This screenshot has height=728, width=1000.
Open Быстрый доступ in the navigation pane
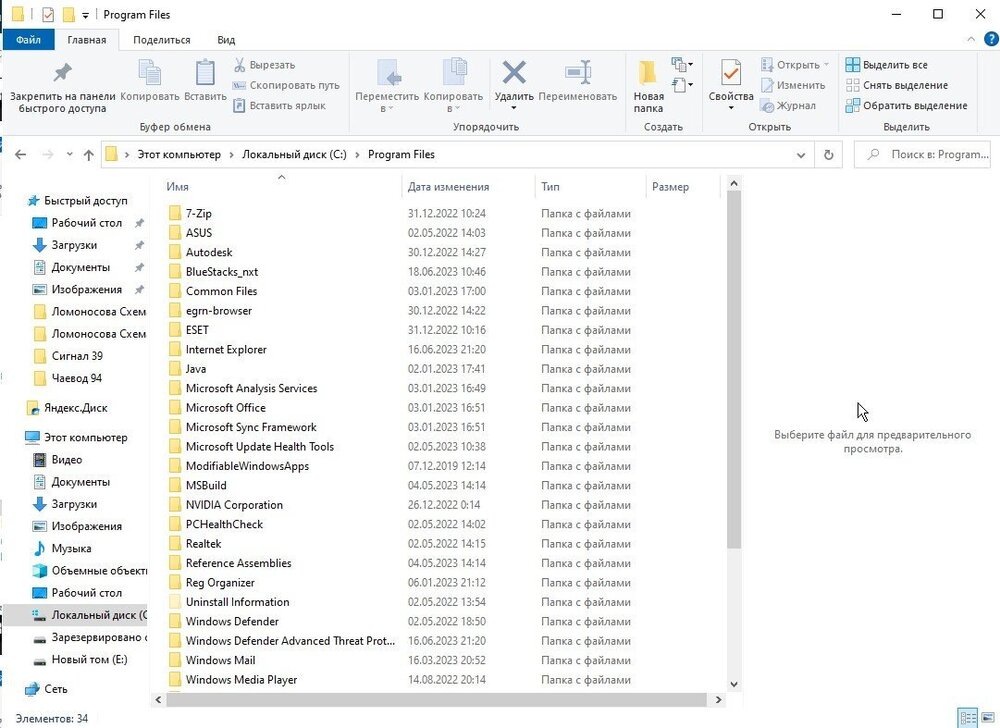point(77,201)
